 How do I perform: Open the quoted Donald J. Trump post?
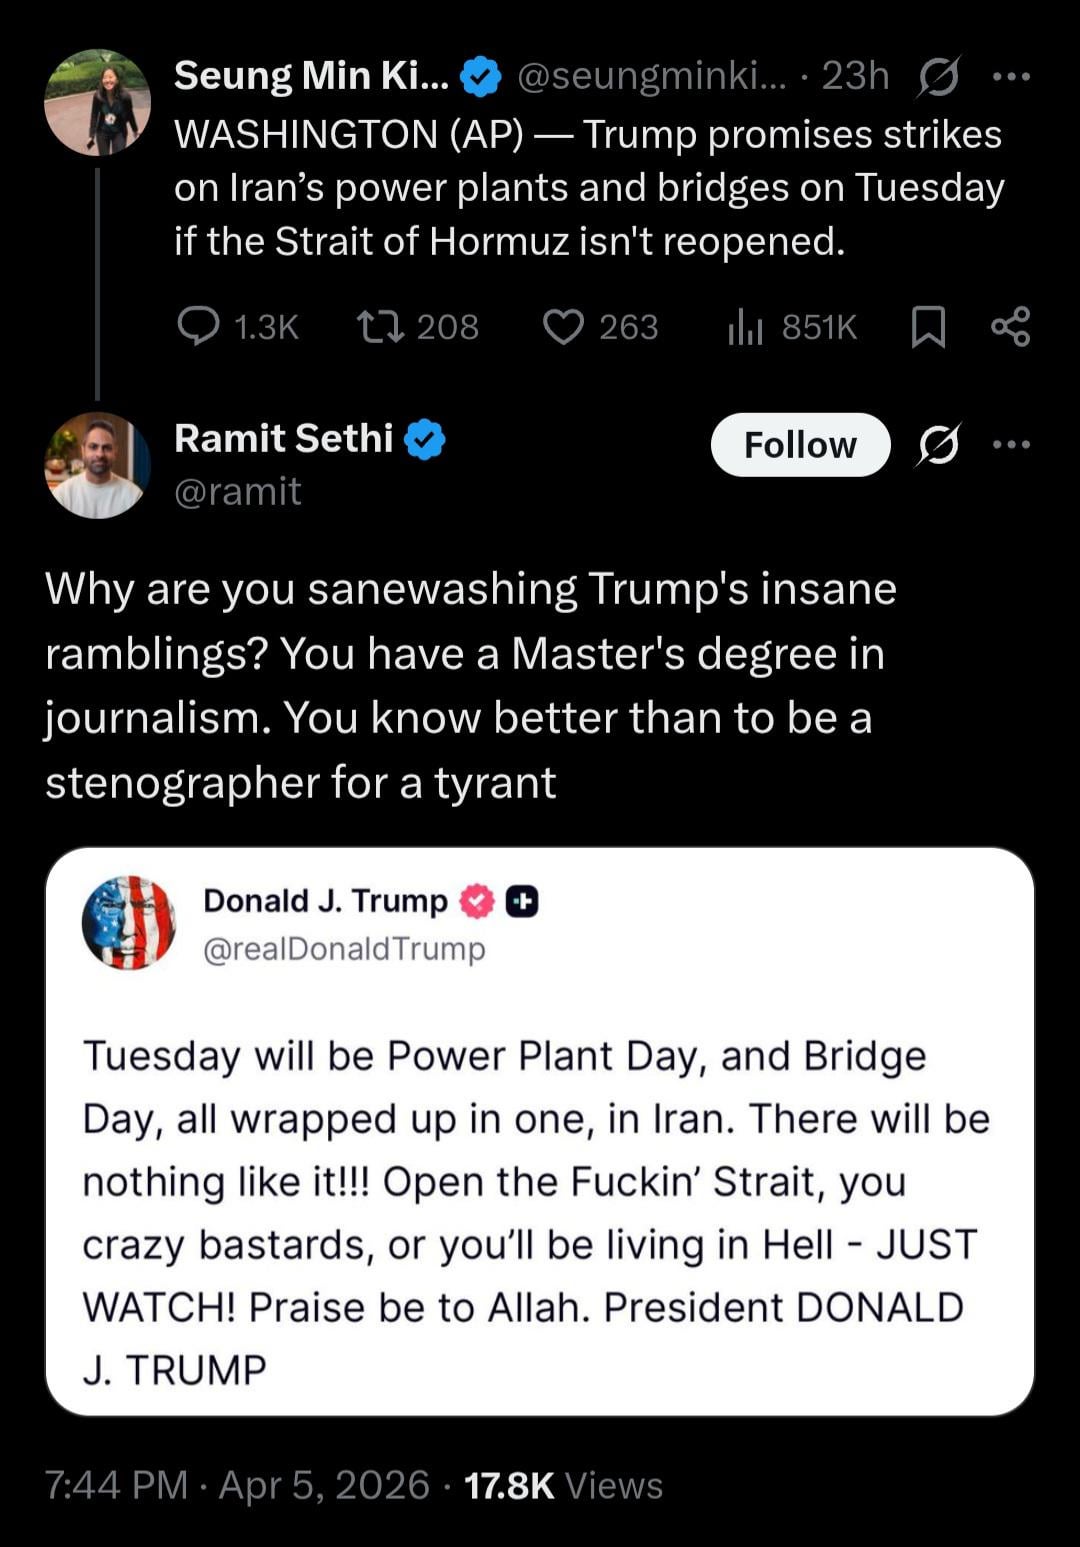click(x=540, y=1180)
